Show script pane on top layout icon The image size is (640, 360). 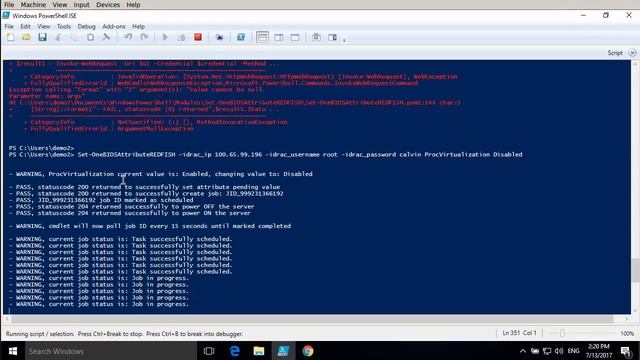tap(262, 37)
